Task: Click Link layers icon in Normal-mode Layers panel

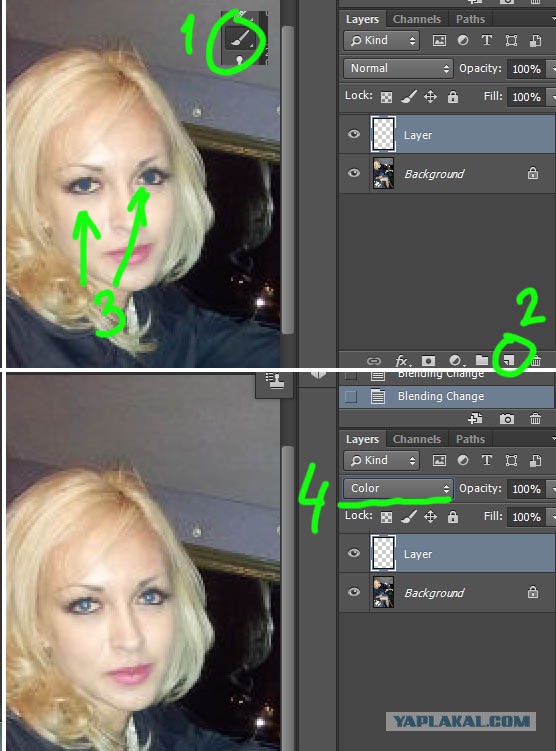Action: 374,361
